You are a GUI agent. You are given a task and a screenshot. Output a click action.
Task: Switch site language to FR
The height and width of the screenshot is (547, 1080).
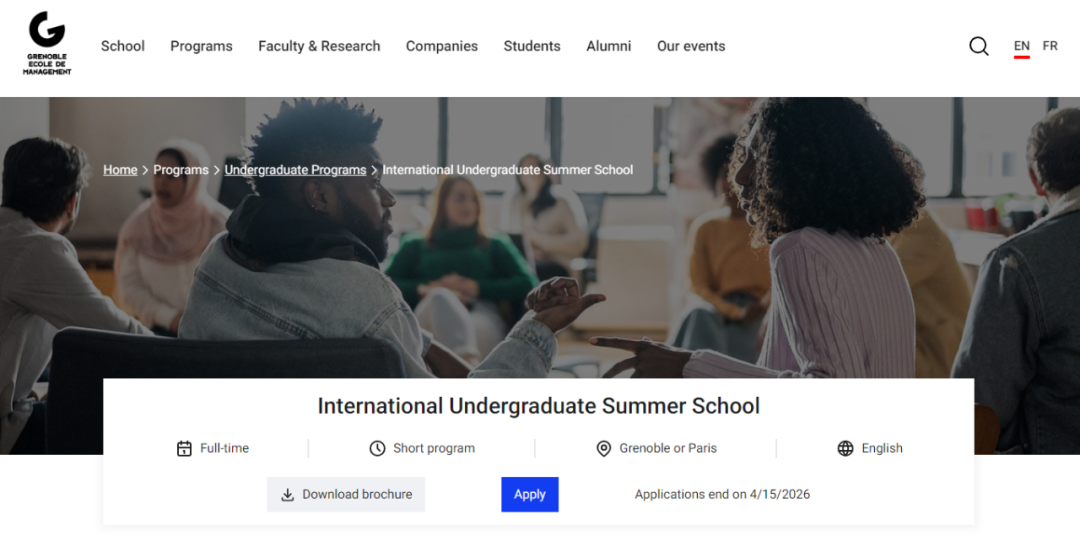point(1050,46)
